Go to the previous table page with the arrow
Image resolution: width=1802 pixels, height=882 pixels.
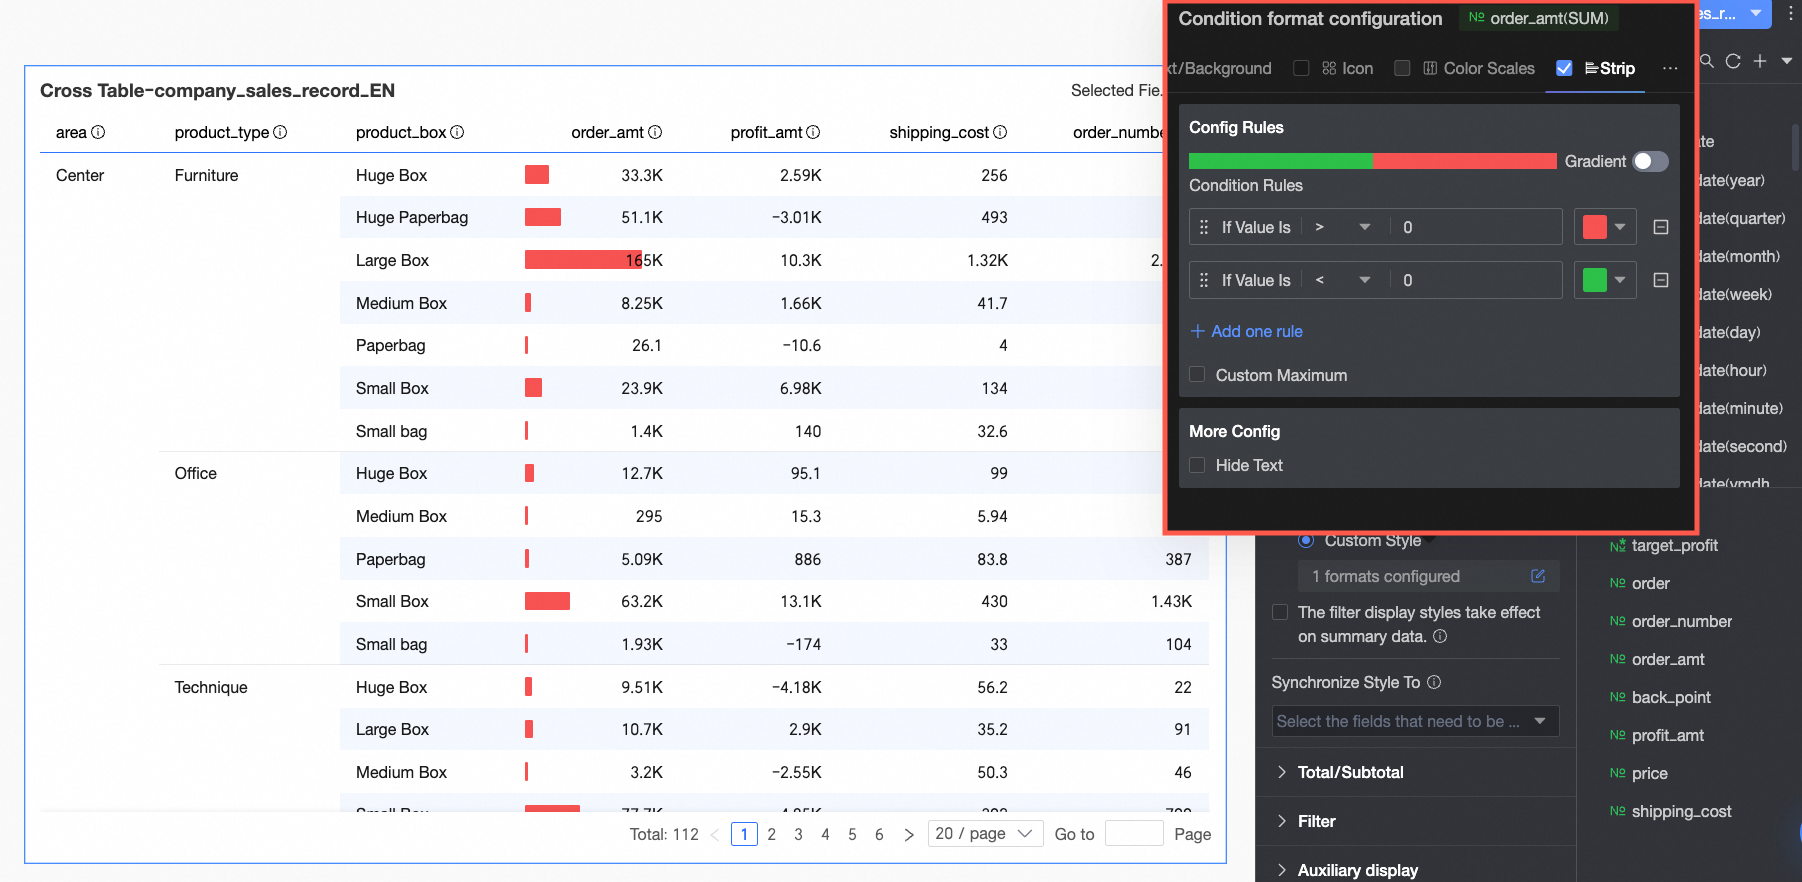click(x=715, y=834)
